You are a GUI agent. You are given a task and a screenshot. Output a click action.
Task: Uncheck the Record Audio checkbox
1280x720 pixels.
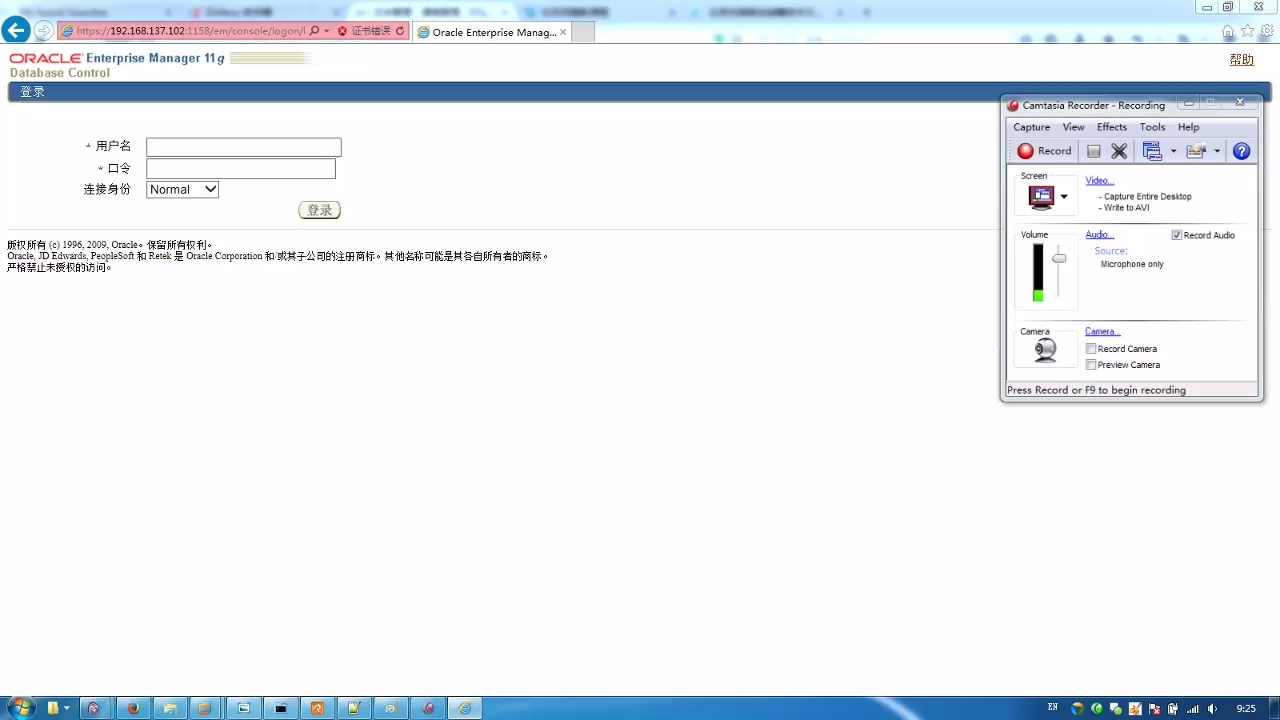click(1176, 235)
